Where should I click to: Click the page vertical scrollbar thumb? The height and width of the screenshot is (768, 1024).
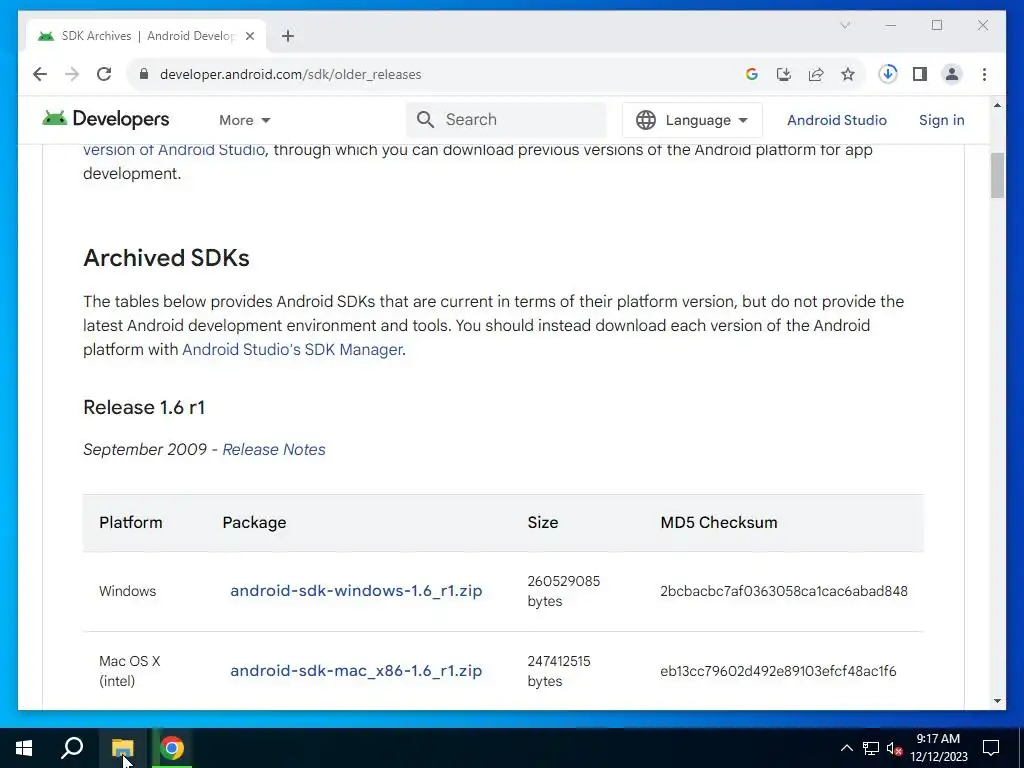point(997,174)
